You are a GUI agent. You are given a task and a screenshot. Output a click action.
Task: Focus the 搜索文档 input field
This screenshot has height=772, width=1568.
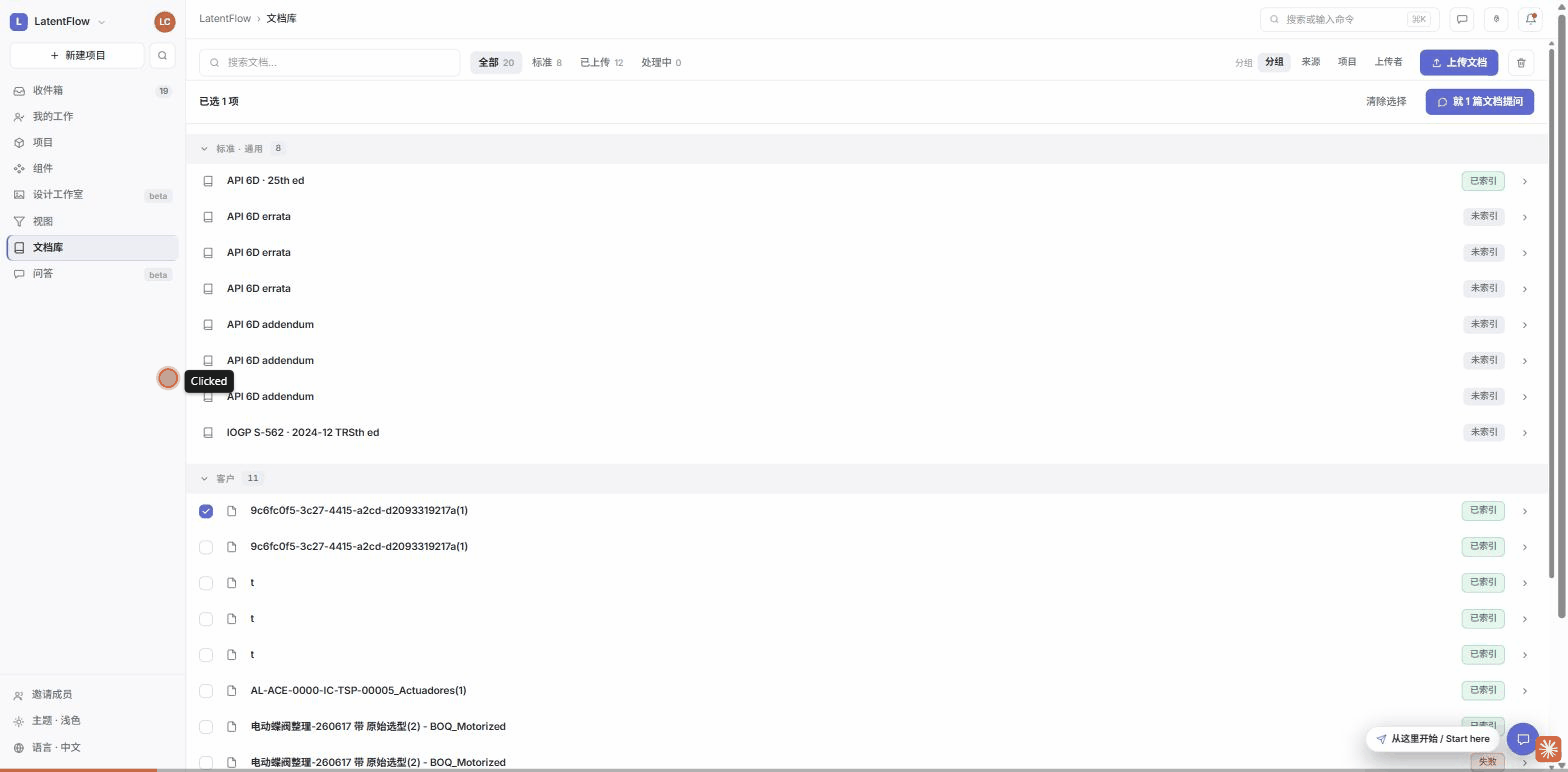coord(330,62)
